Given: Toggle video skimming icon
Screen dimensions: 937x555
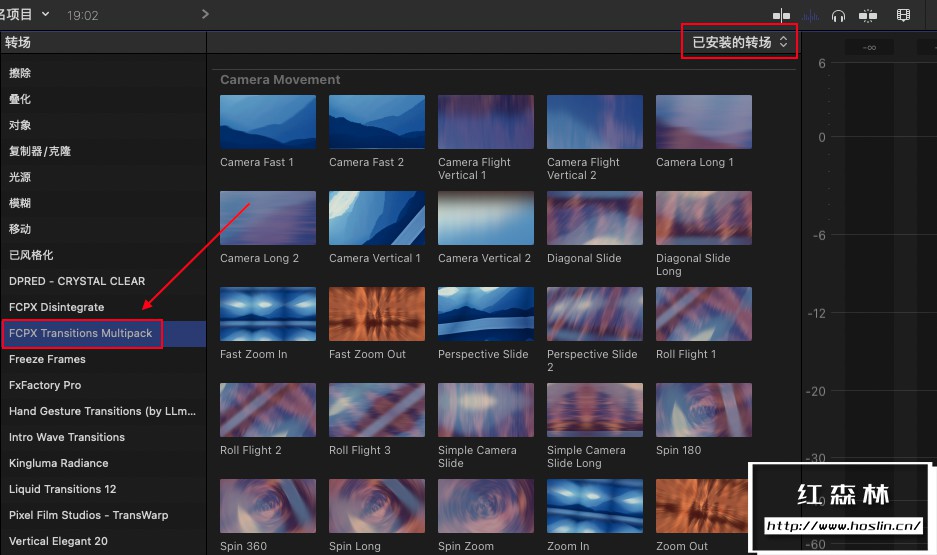Looking at the screenshot, I should tap(781, 15).
